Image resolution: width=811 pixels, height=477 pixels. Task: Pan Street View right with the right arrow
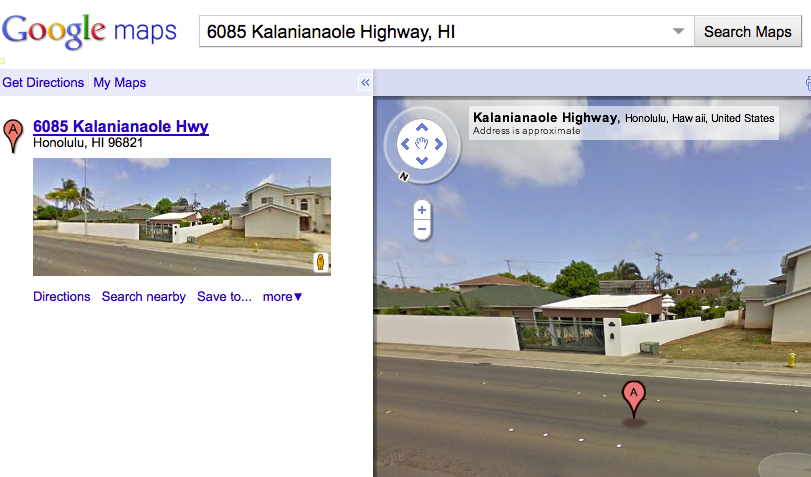[439, 144]
